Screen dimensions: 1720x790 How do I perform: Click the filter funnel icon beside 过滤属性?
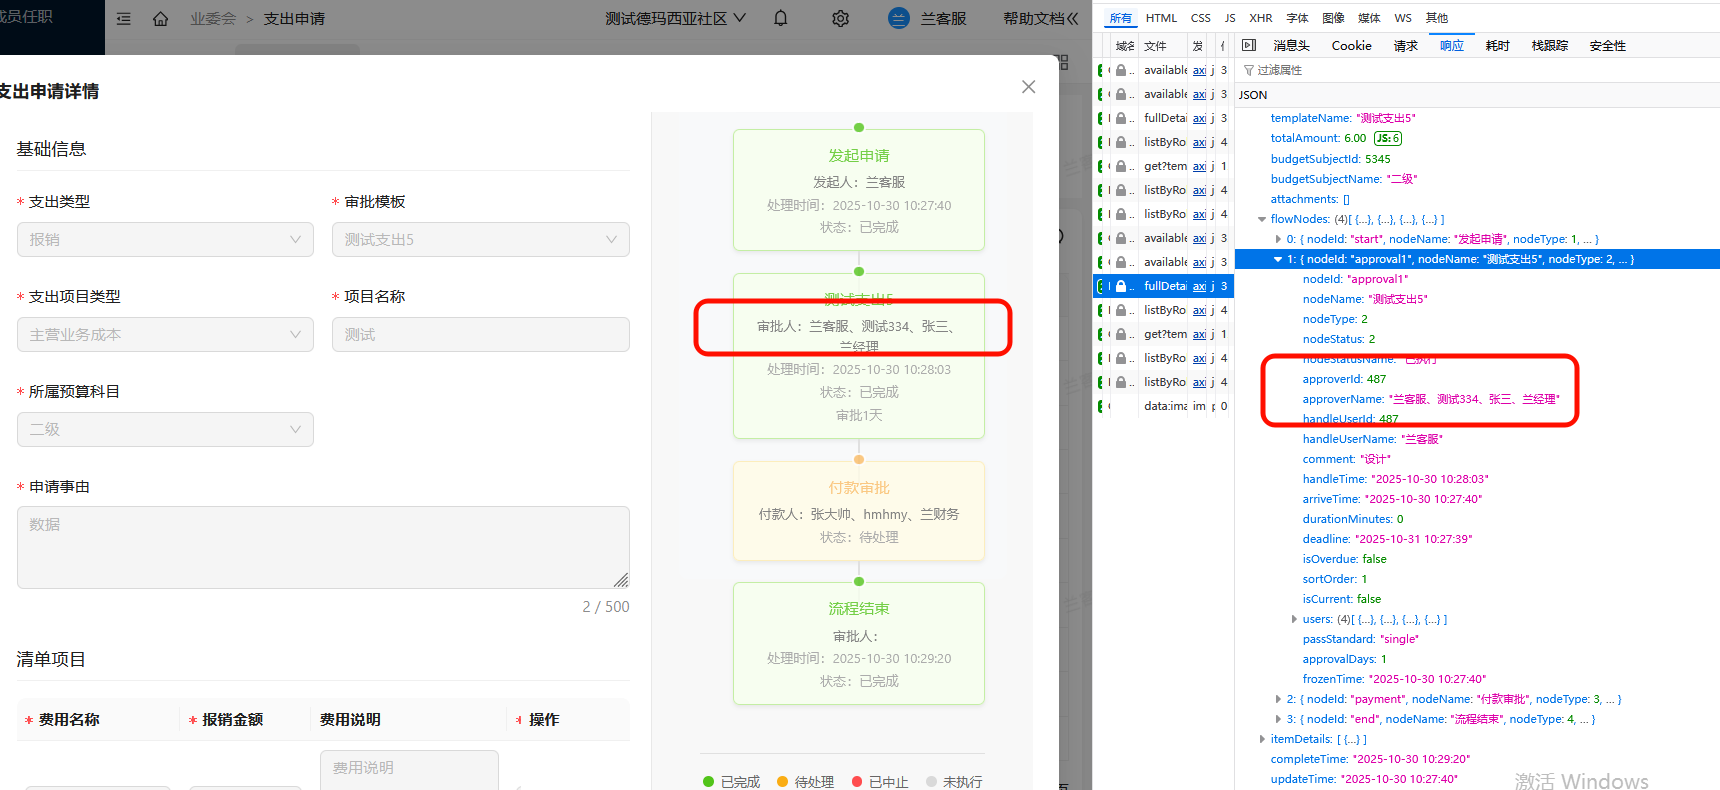tap(1248, 70)
